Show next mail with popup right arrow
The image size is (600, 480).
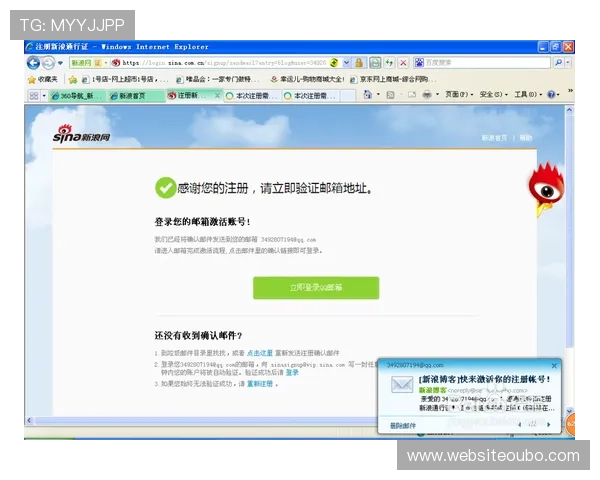549,424
